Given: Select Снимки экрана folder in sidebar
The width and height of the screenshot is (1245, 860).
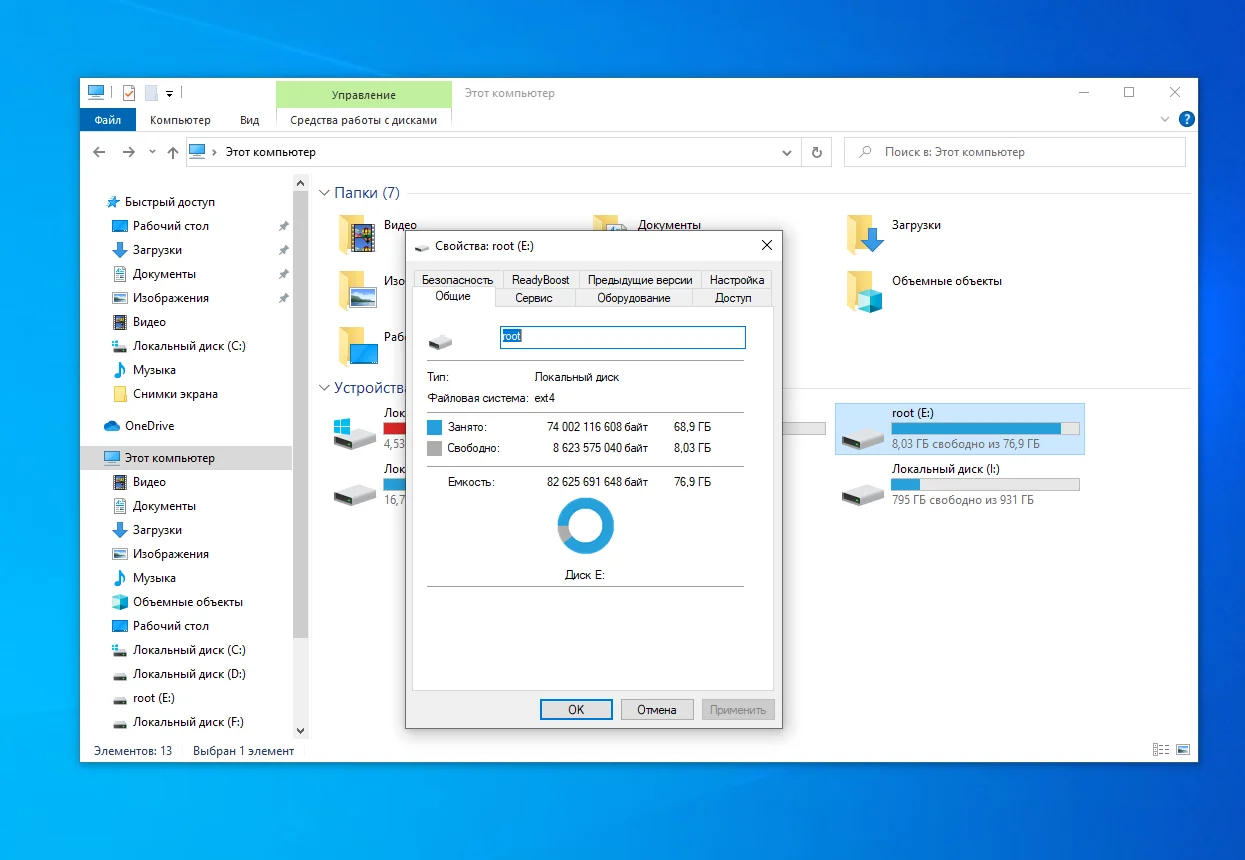Looking at the screenshot, I should pyautogui.click(x=175, y=394).
